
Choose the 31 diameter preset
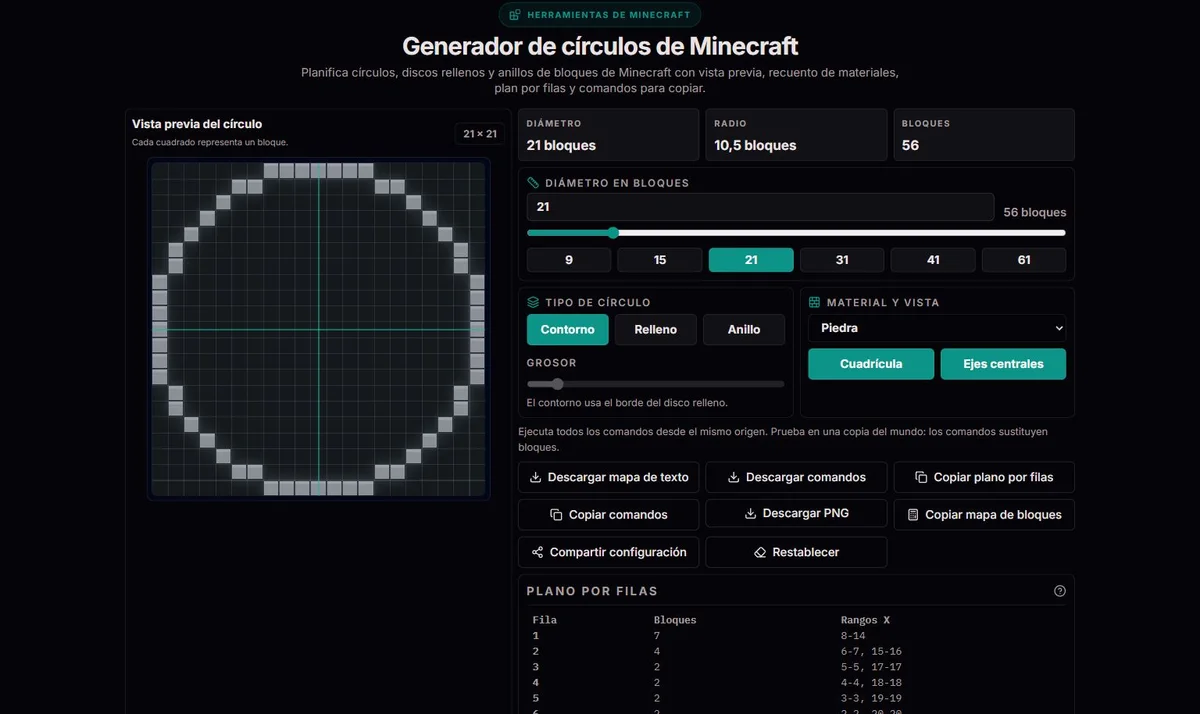842,260
